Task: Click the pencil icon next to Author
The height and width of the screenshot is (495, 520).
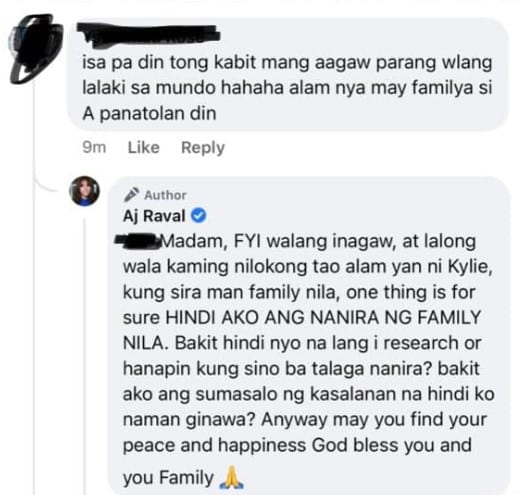Action: point(131,195)
